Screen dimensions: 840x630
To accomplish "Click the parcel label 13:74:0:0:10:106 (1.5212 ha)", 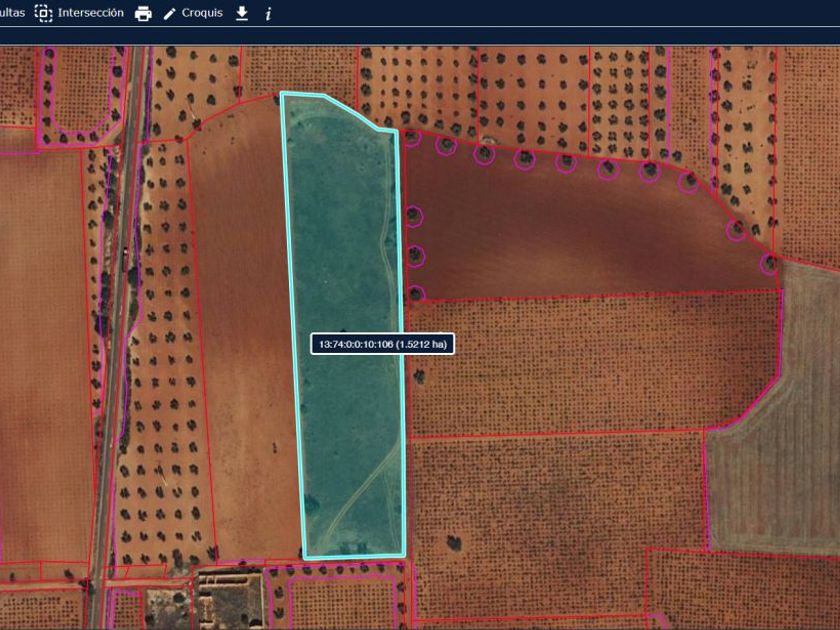I will tap(382, 344).
